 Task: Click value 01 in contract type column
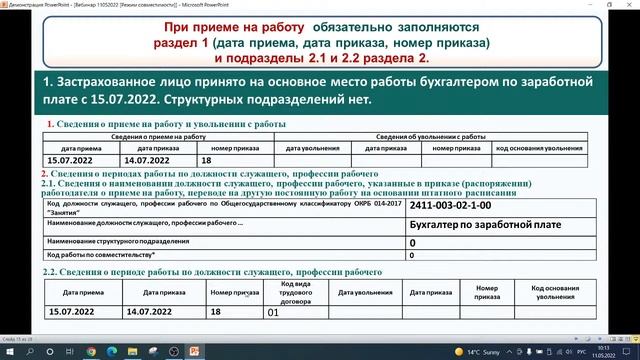[x=273, y=313]
